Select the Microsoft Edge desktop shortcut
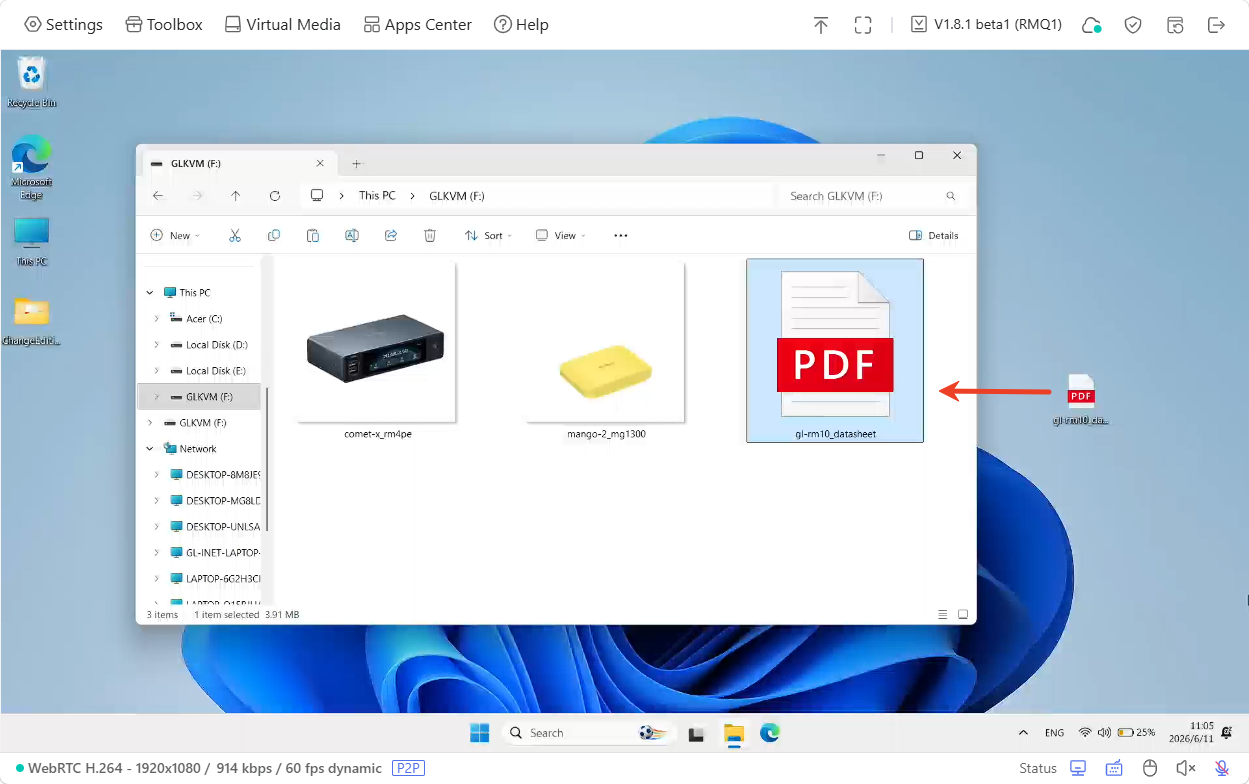Viewport: 1249px width, 784px height. [32, 168]
